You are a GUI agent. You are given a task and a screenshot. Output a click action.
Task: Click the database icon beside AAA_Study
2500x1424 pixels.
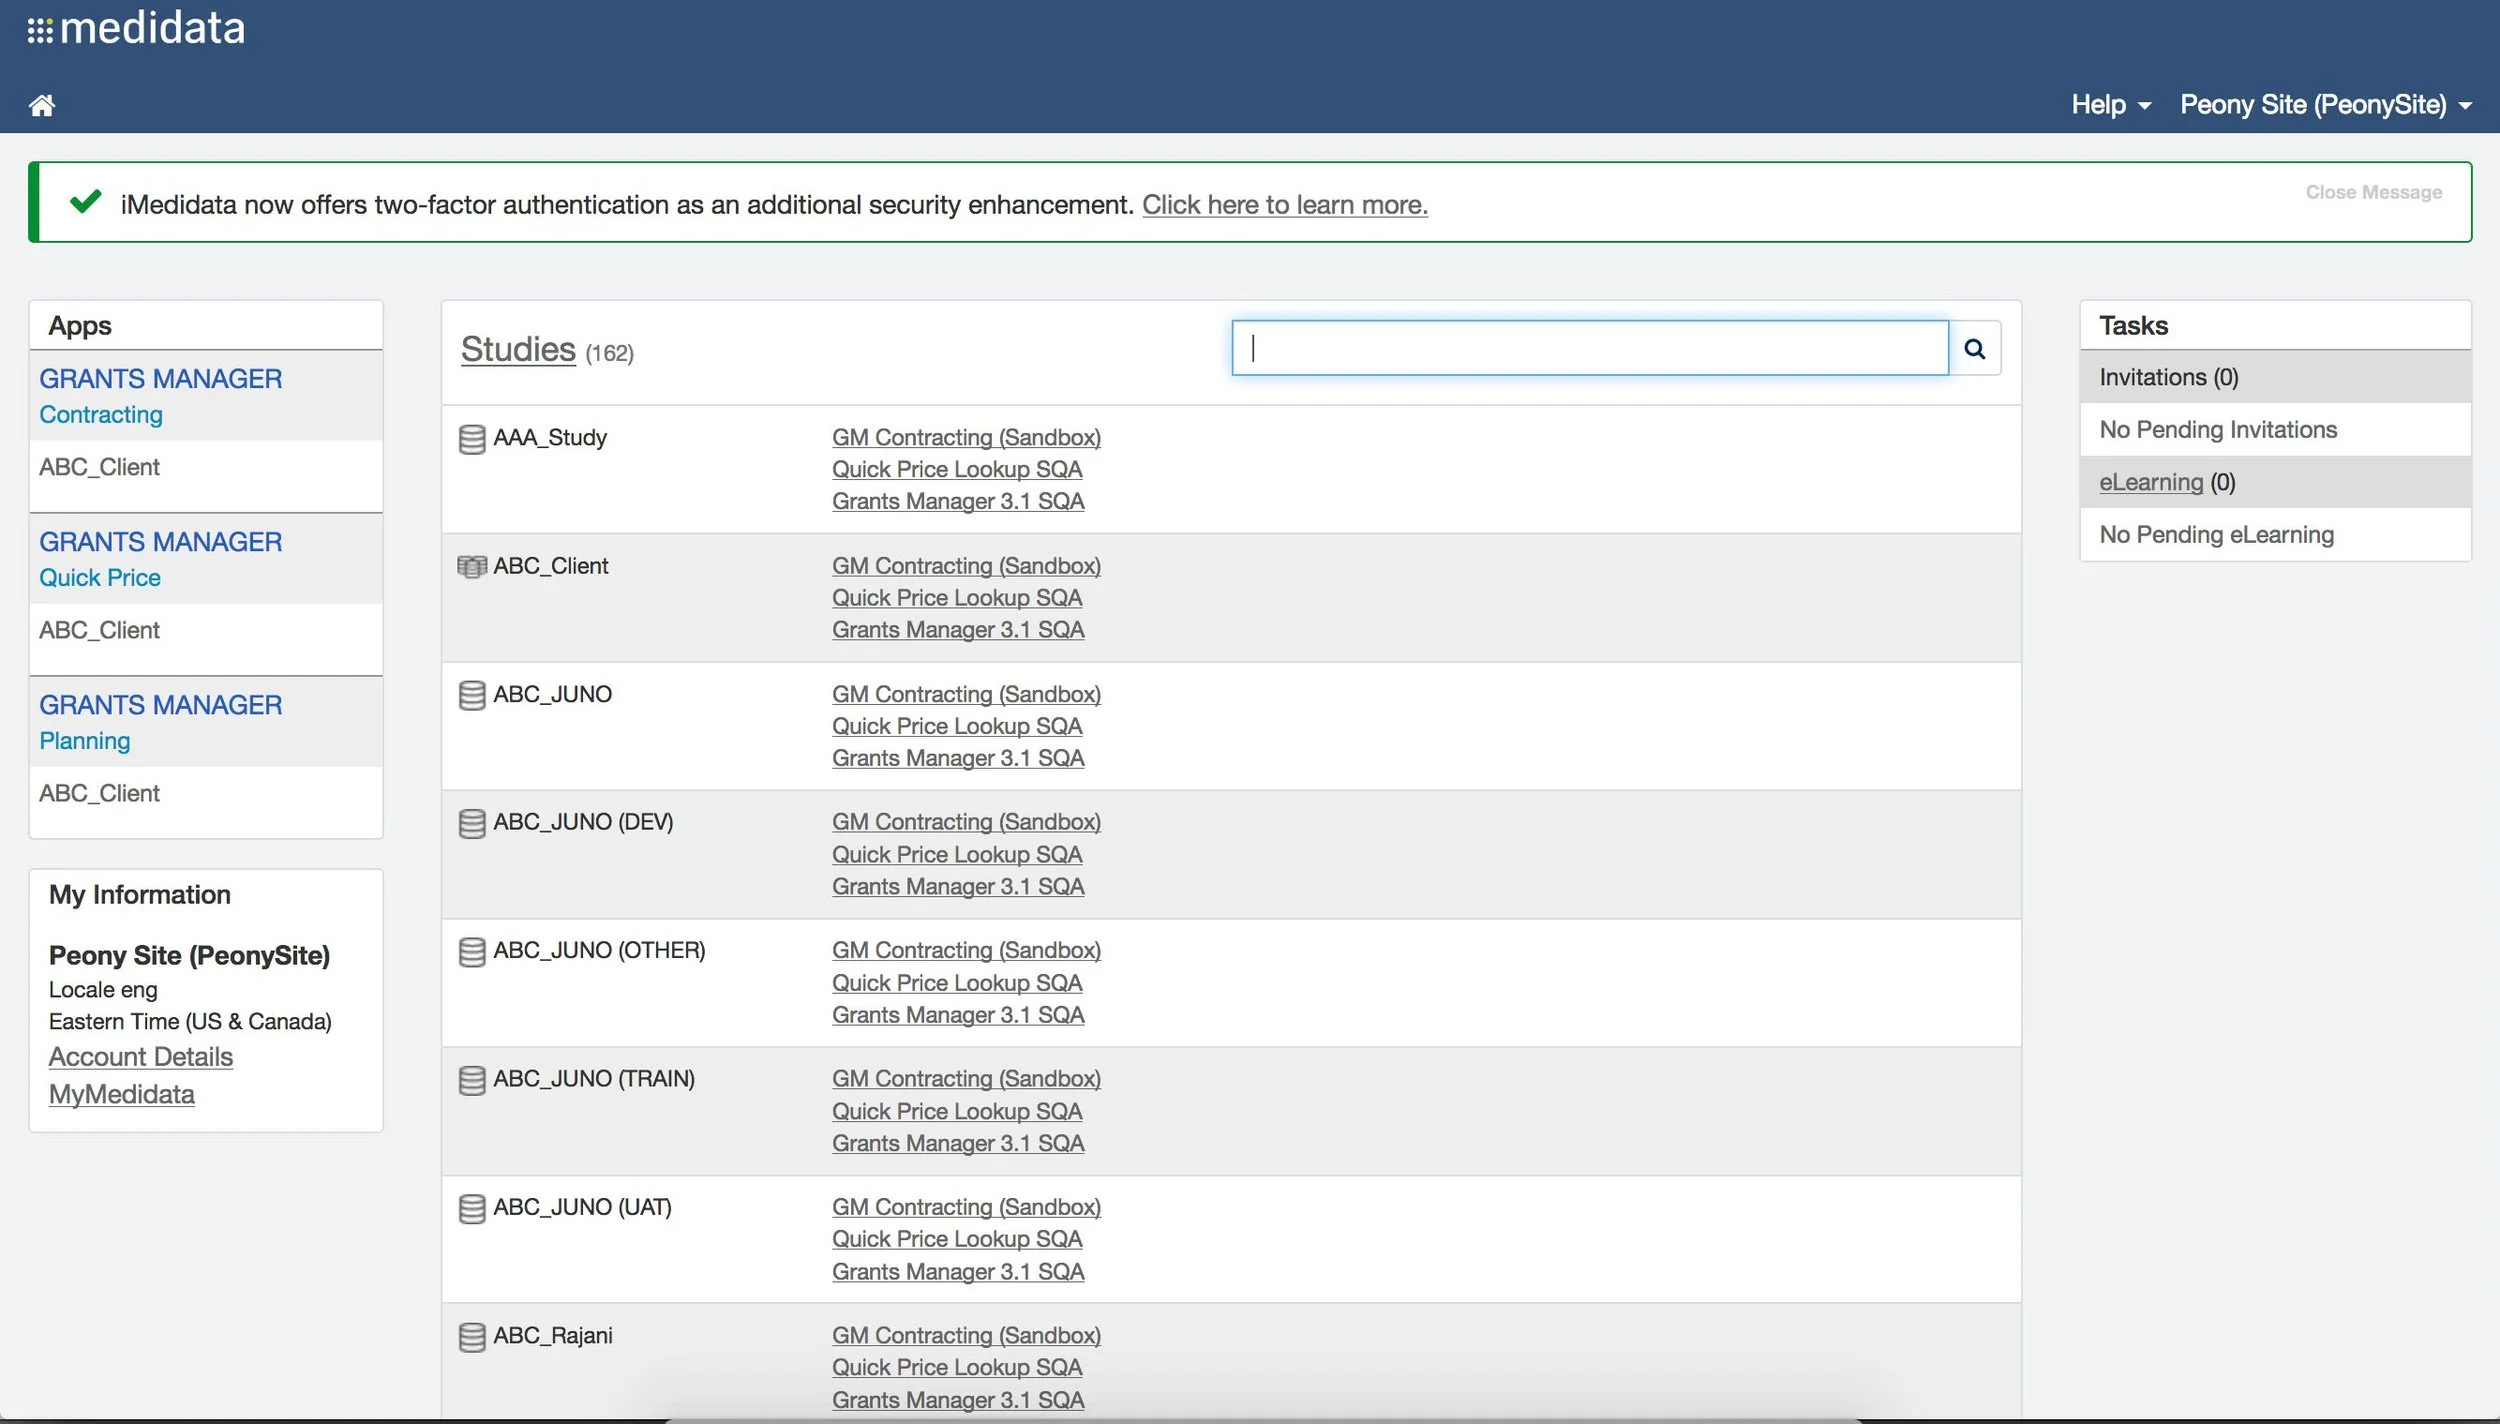(471, 439)
